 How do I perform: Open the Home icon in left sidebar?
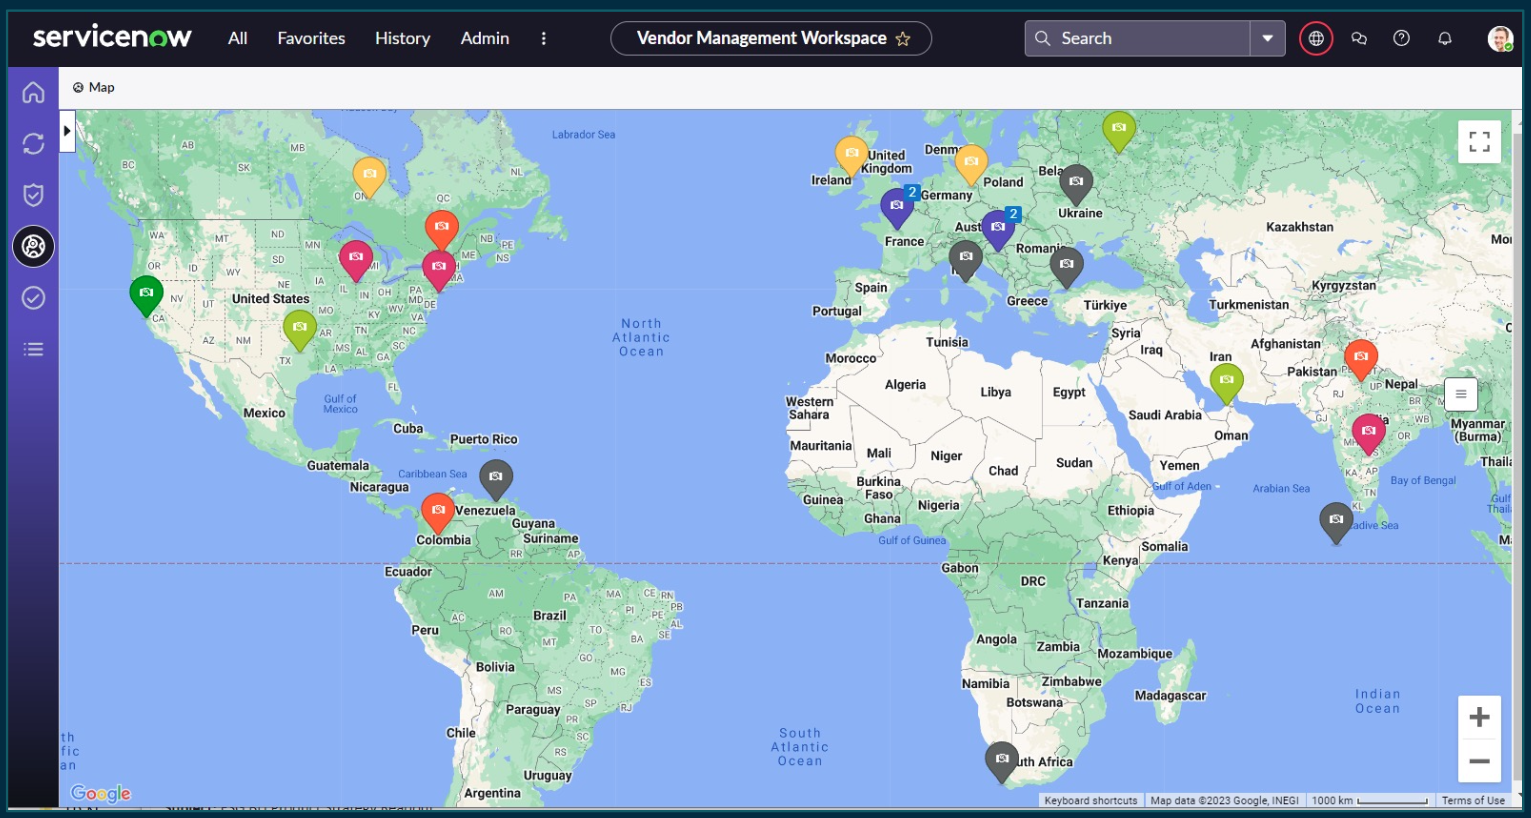tap(33, 92)
